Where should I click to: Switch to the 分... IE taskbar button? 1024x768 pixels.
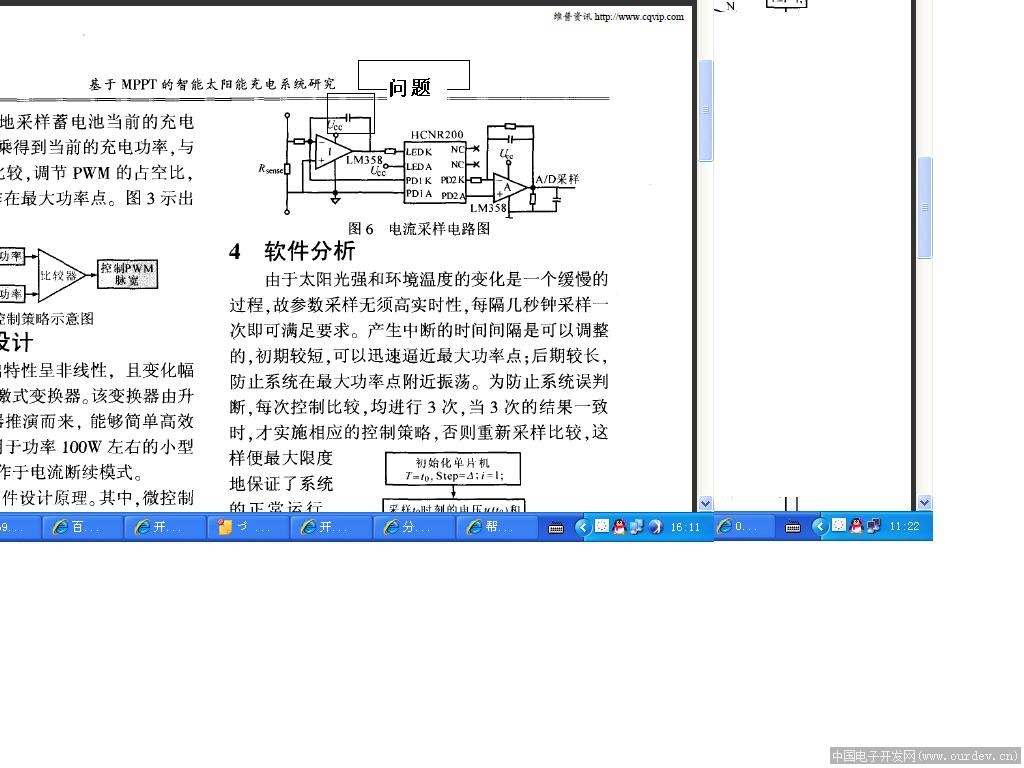(412, 527)
